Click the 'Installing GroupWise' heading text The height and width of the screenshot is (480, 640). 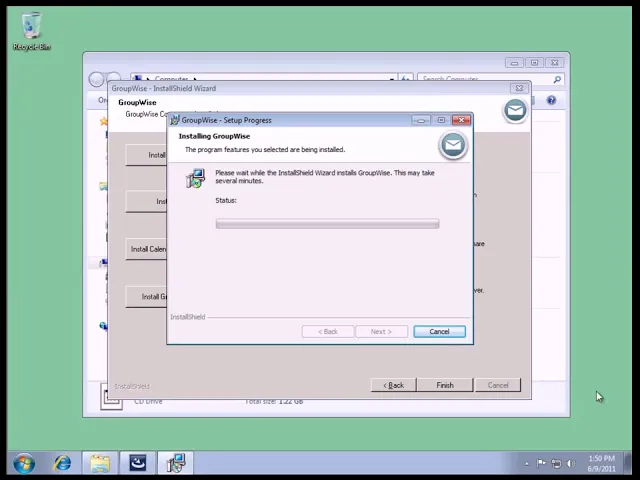pos(214,136)
